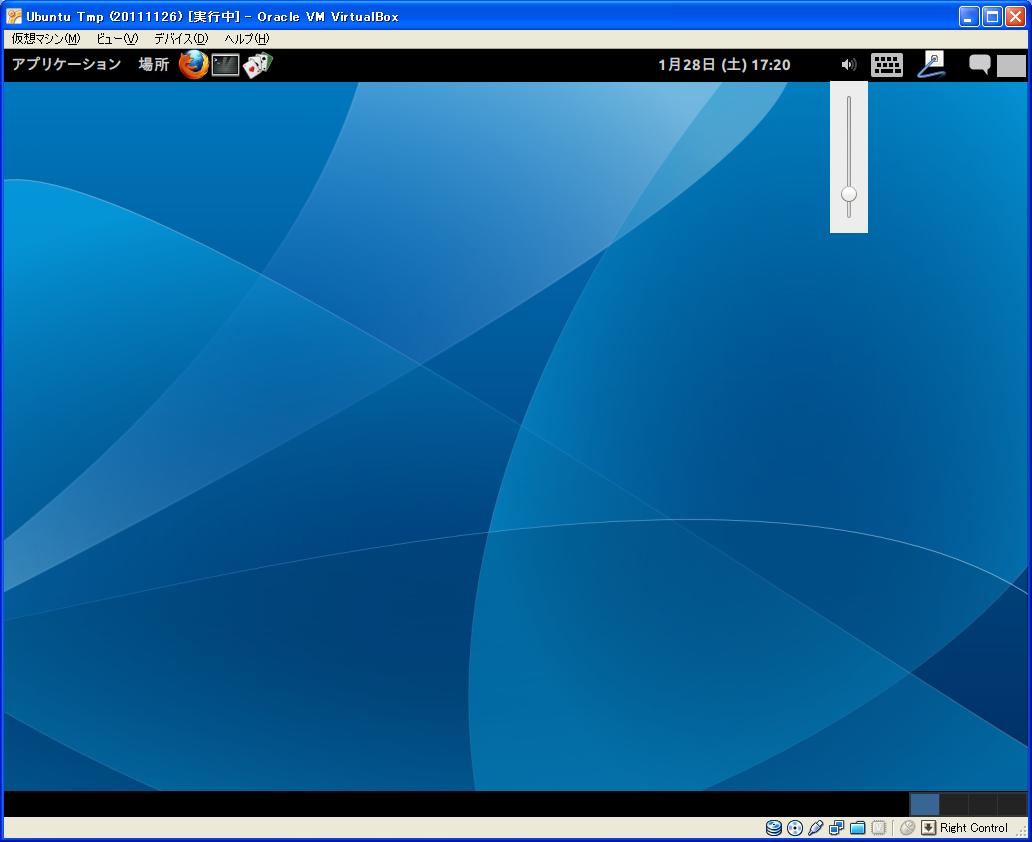Open the terminal launcher icon
Screen dimensions: 1032x842
point(225,65)
